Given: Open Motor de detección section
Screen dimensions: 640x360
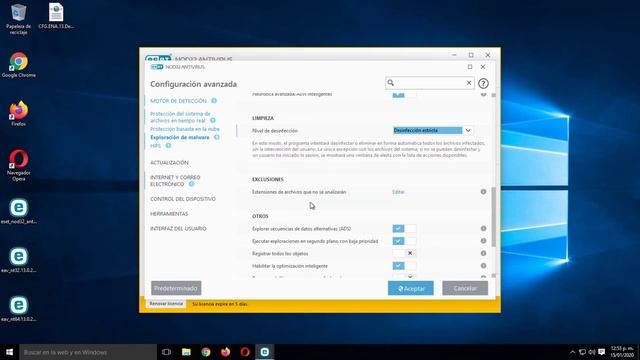Looking at the screenshot, I should click(x=178, y=101).
